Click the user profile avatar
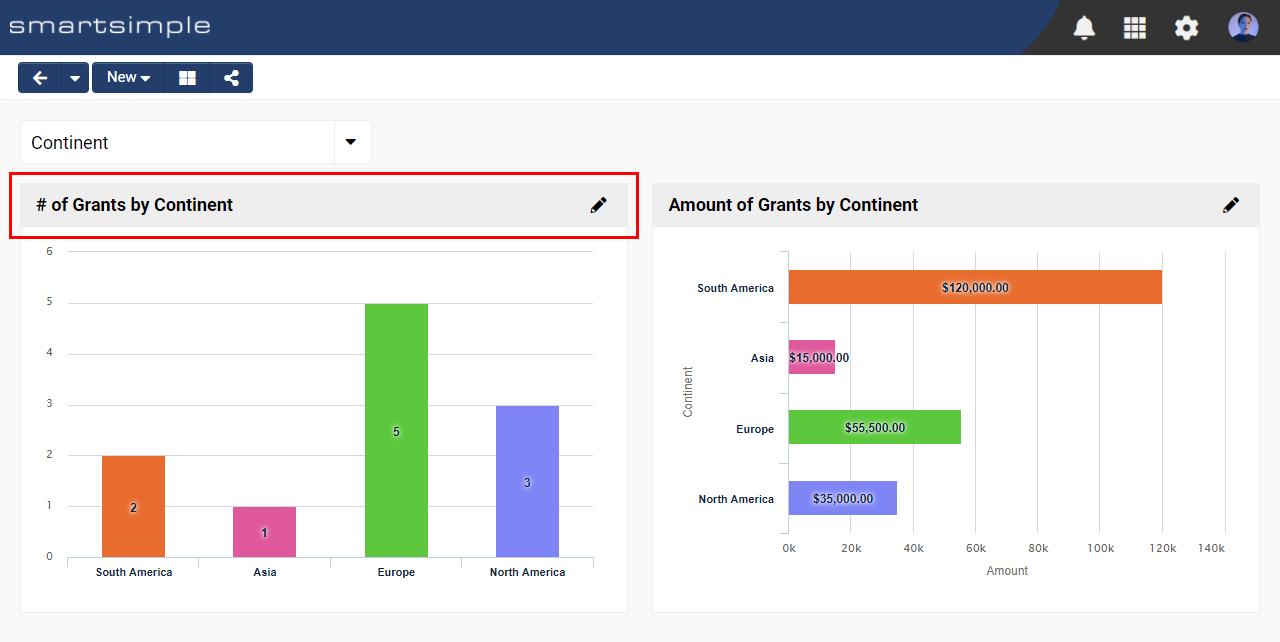 1243,27
